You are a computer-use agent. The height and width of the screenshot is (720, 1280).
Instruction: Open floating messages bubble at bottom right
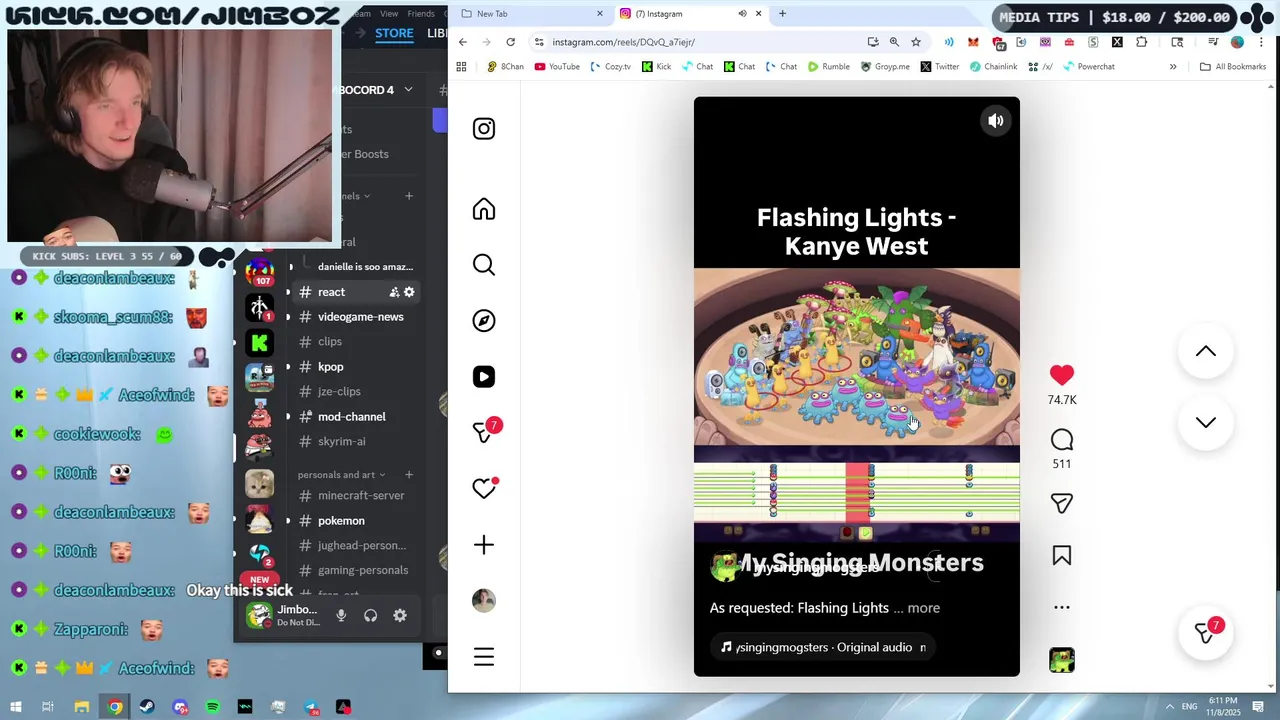pos(1207,632)
